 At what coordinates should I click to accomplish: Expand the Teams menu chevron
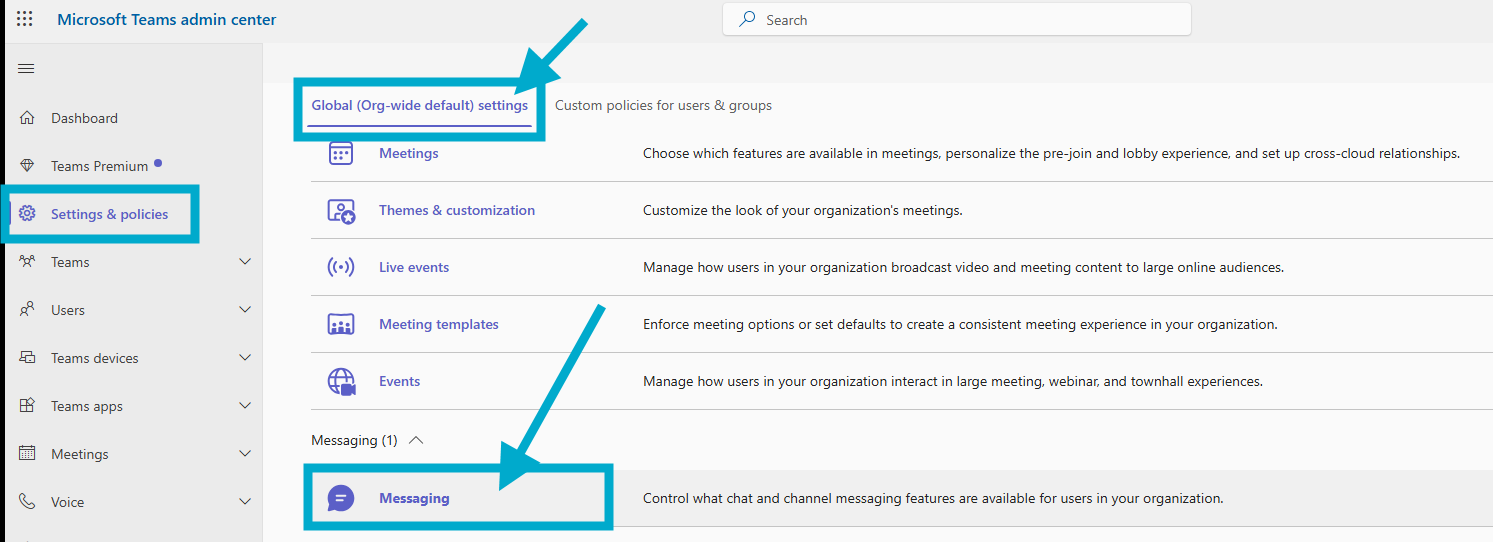point(245,262)
